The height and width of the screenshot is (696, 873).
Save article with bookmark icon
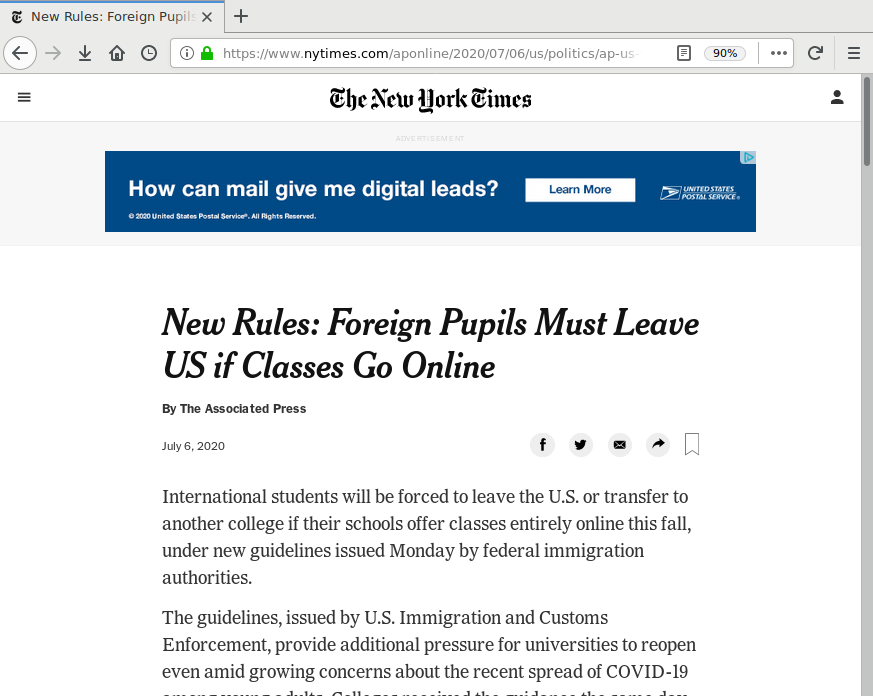692,445
